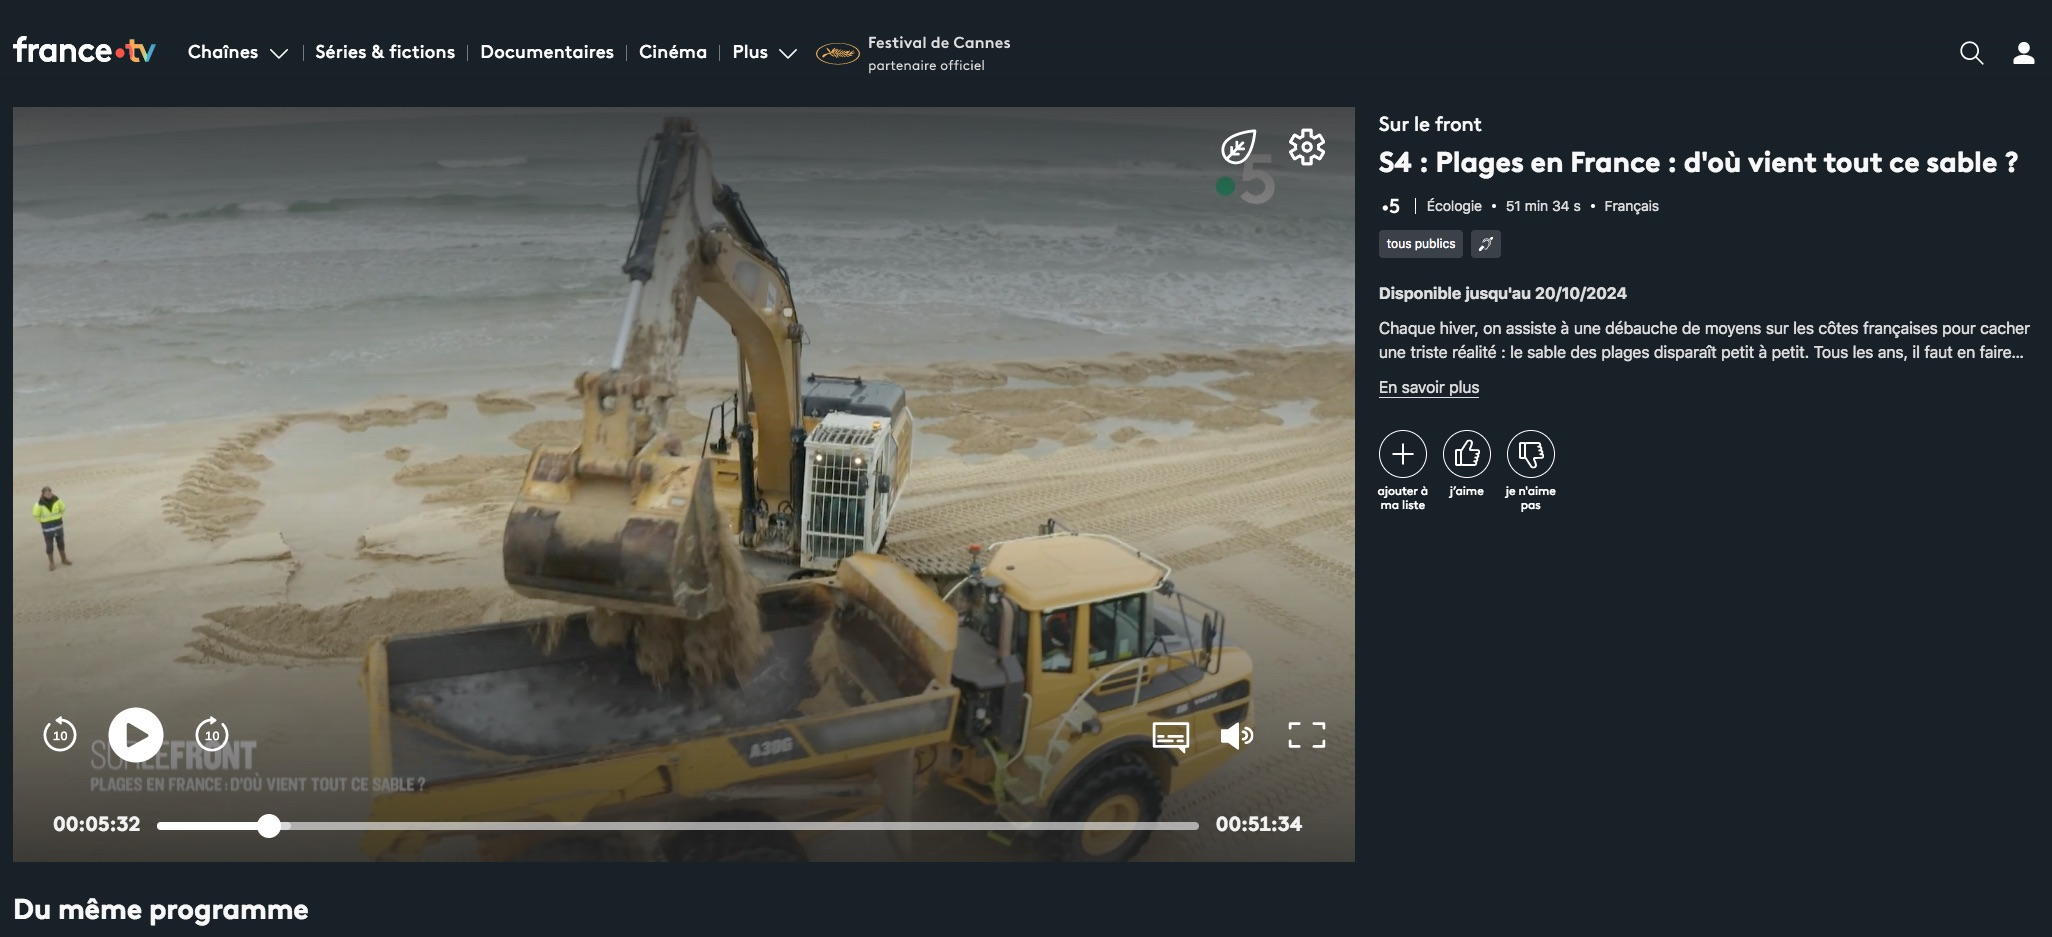Rewind 10 seconds
2052x937 pixels.
60,735
